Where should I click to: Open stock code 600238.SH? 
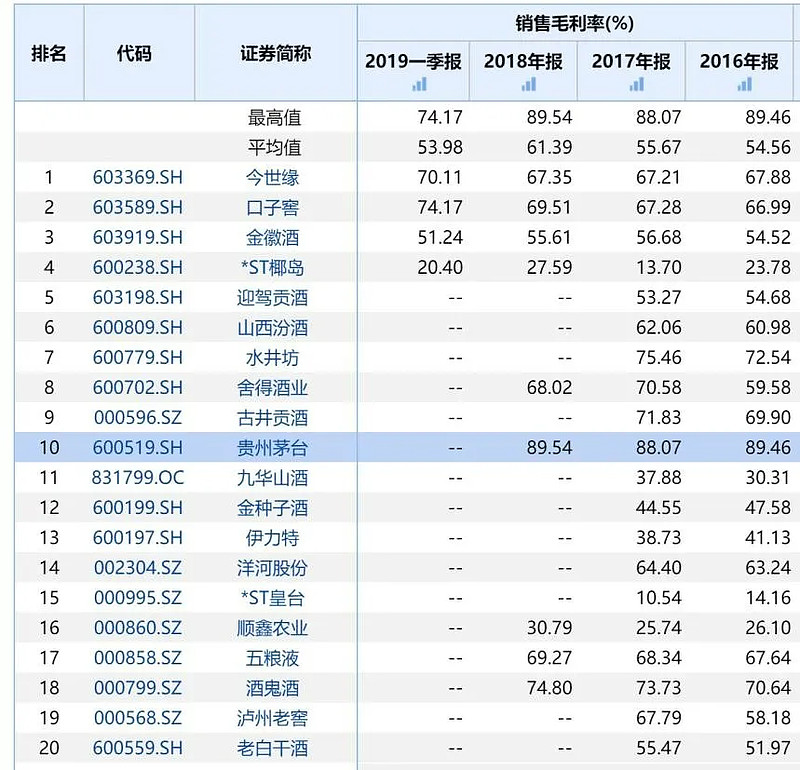pos(138,267)
